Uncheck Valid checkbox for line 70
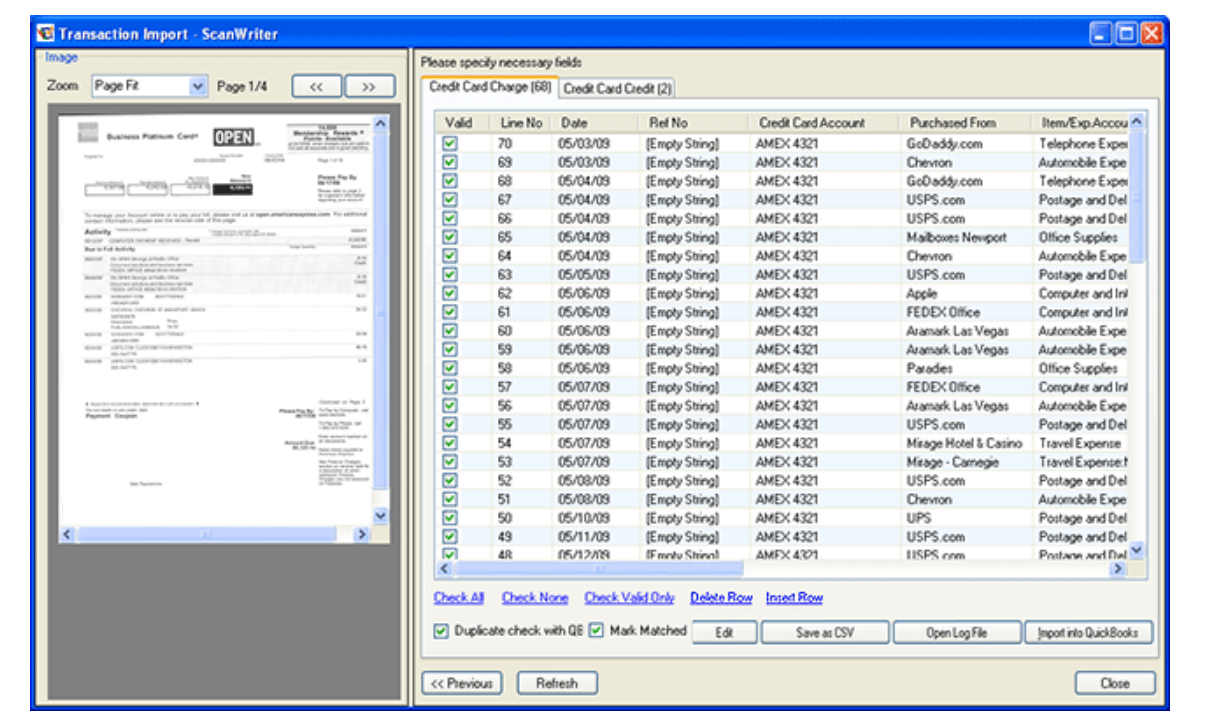The image size is (1211, 728). (450, 144)
